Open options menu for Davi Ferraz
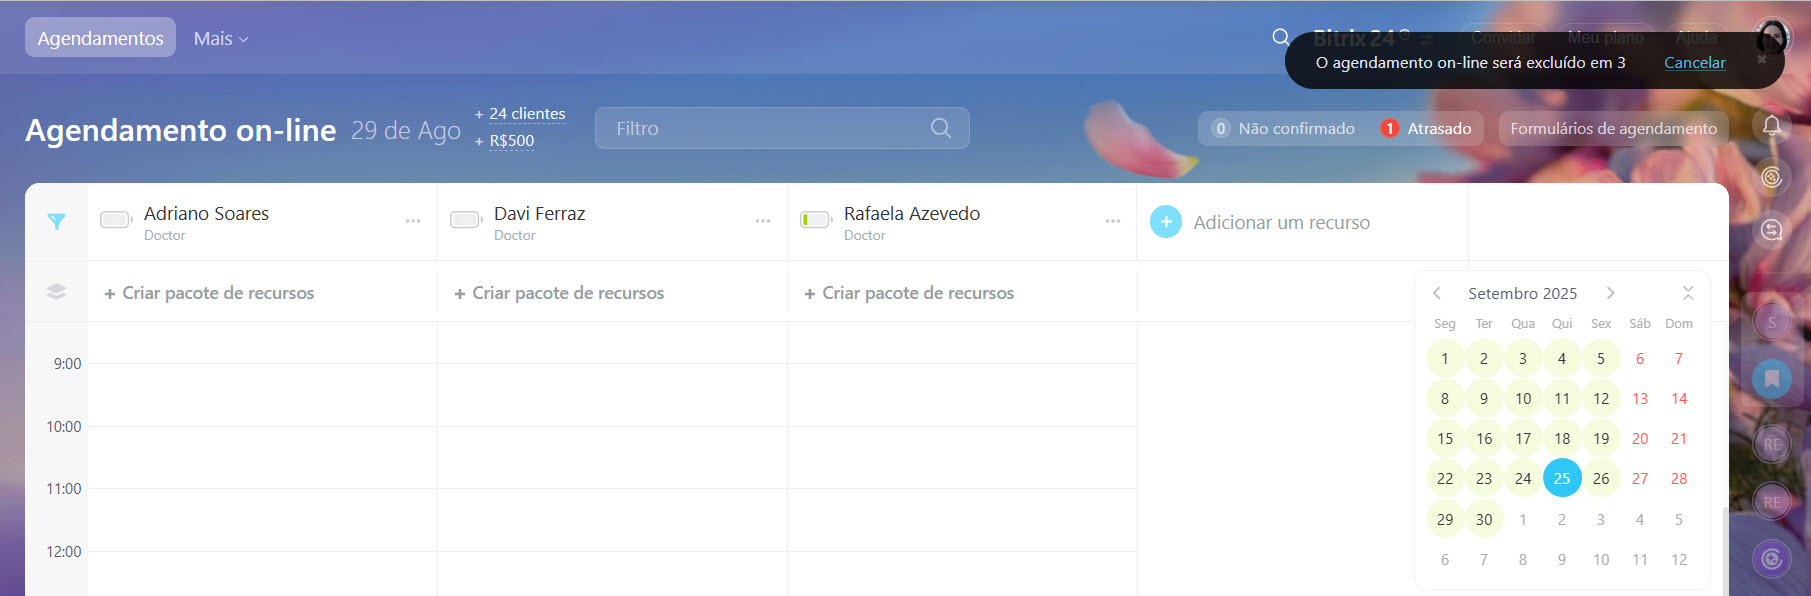Viewport: 1811px width, 596px height. 763,221
